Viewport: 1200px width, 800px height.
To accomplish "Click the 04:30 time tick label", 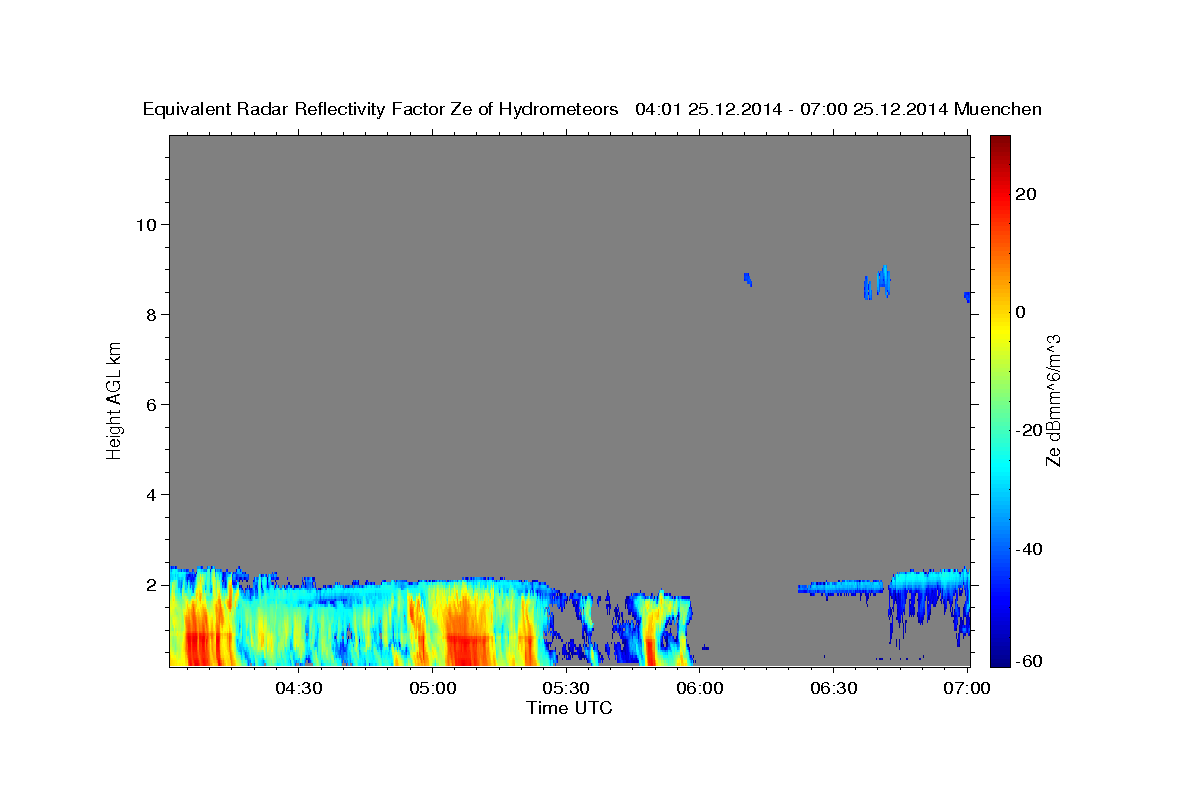I will point(298,688).
